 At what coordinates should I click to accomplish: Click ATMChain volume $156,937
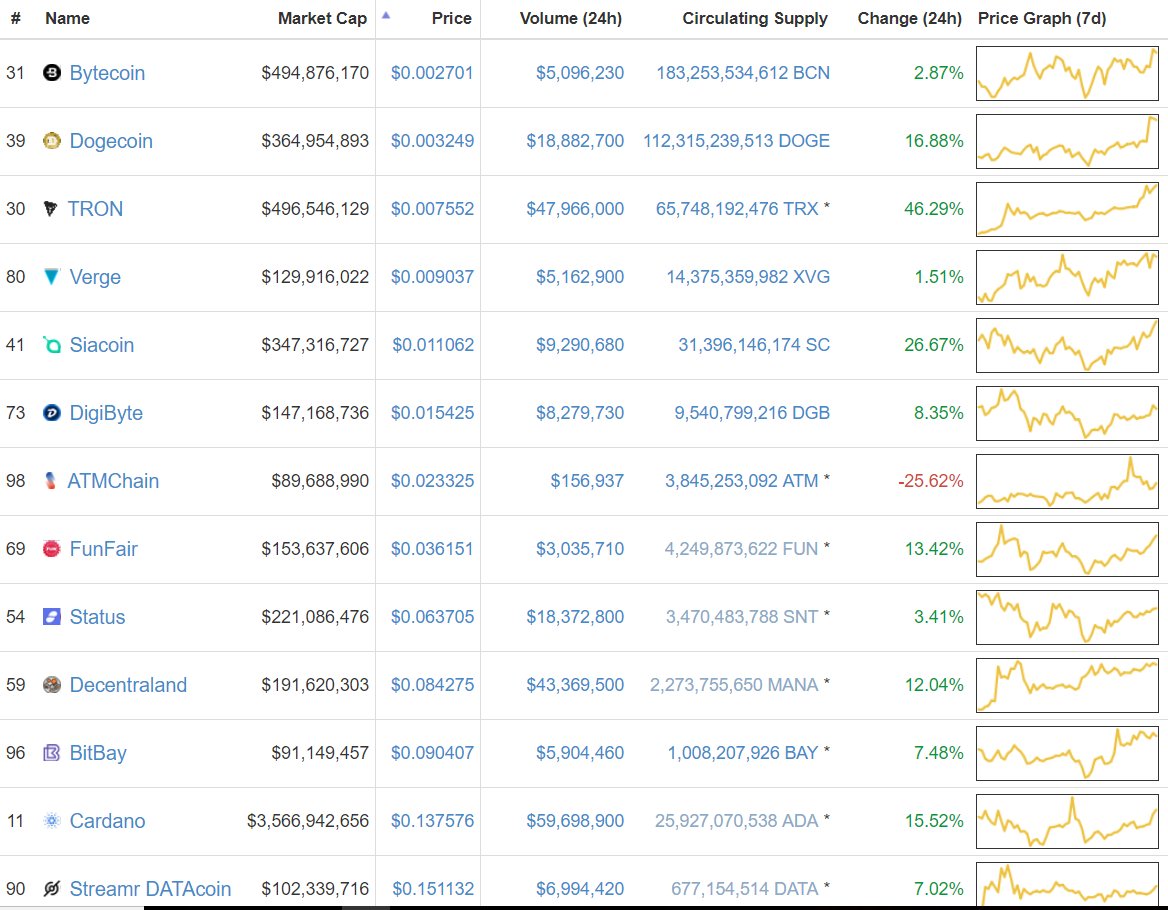point(587,481)
